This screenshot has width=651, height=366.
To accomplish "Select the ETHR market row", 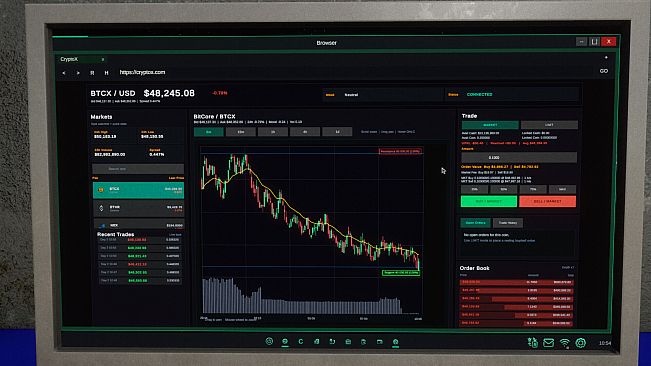I will [x=138, y=208].
